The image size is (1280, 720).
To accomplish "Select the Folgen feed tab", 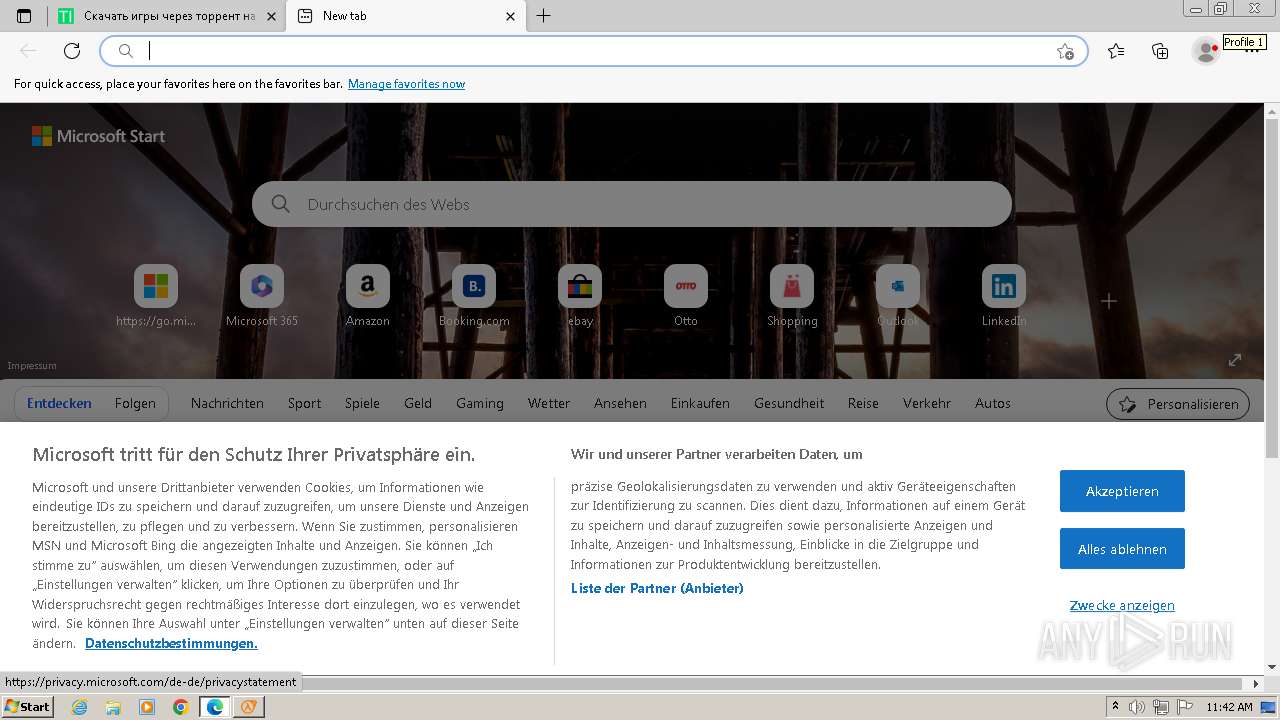I will pyautogui.click(x=135, y=403).
